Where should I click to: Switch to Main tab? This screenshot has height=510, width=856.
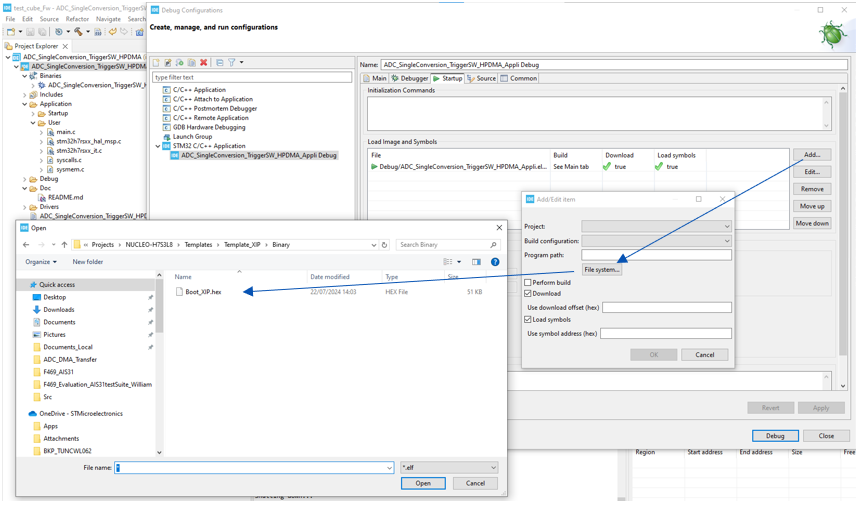tap(375, 79)
